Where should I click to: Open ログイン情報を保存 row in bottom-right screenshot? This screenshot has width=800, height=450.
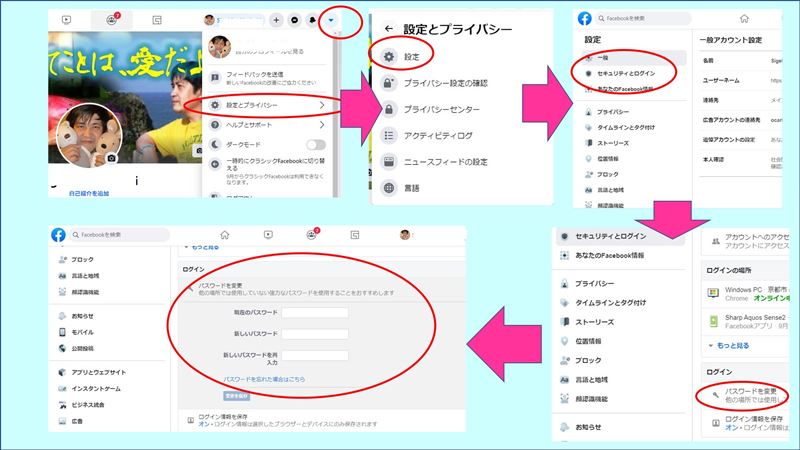click(746, 423)
